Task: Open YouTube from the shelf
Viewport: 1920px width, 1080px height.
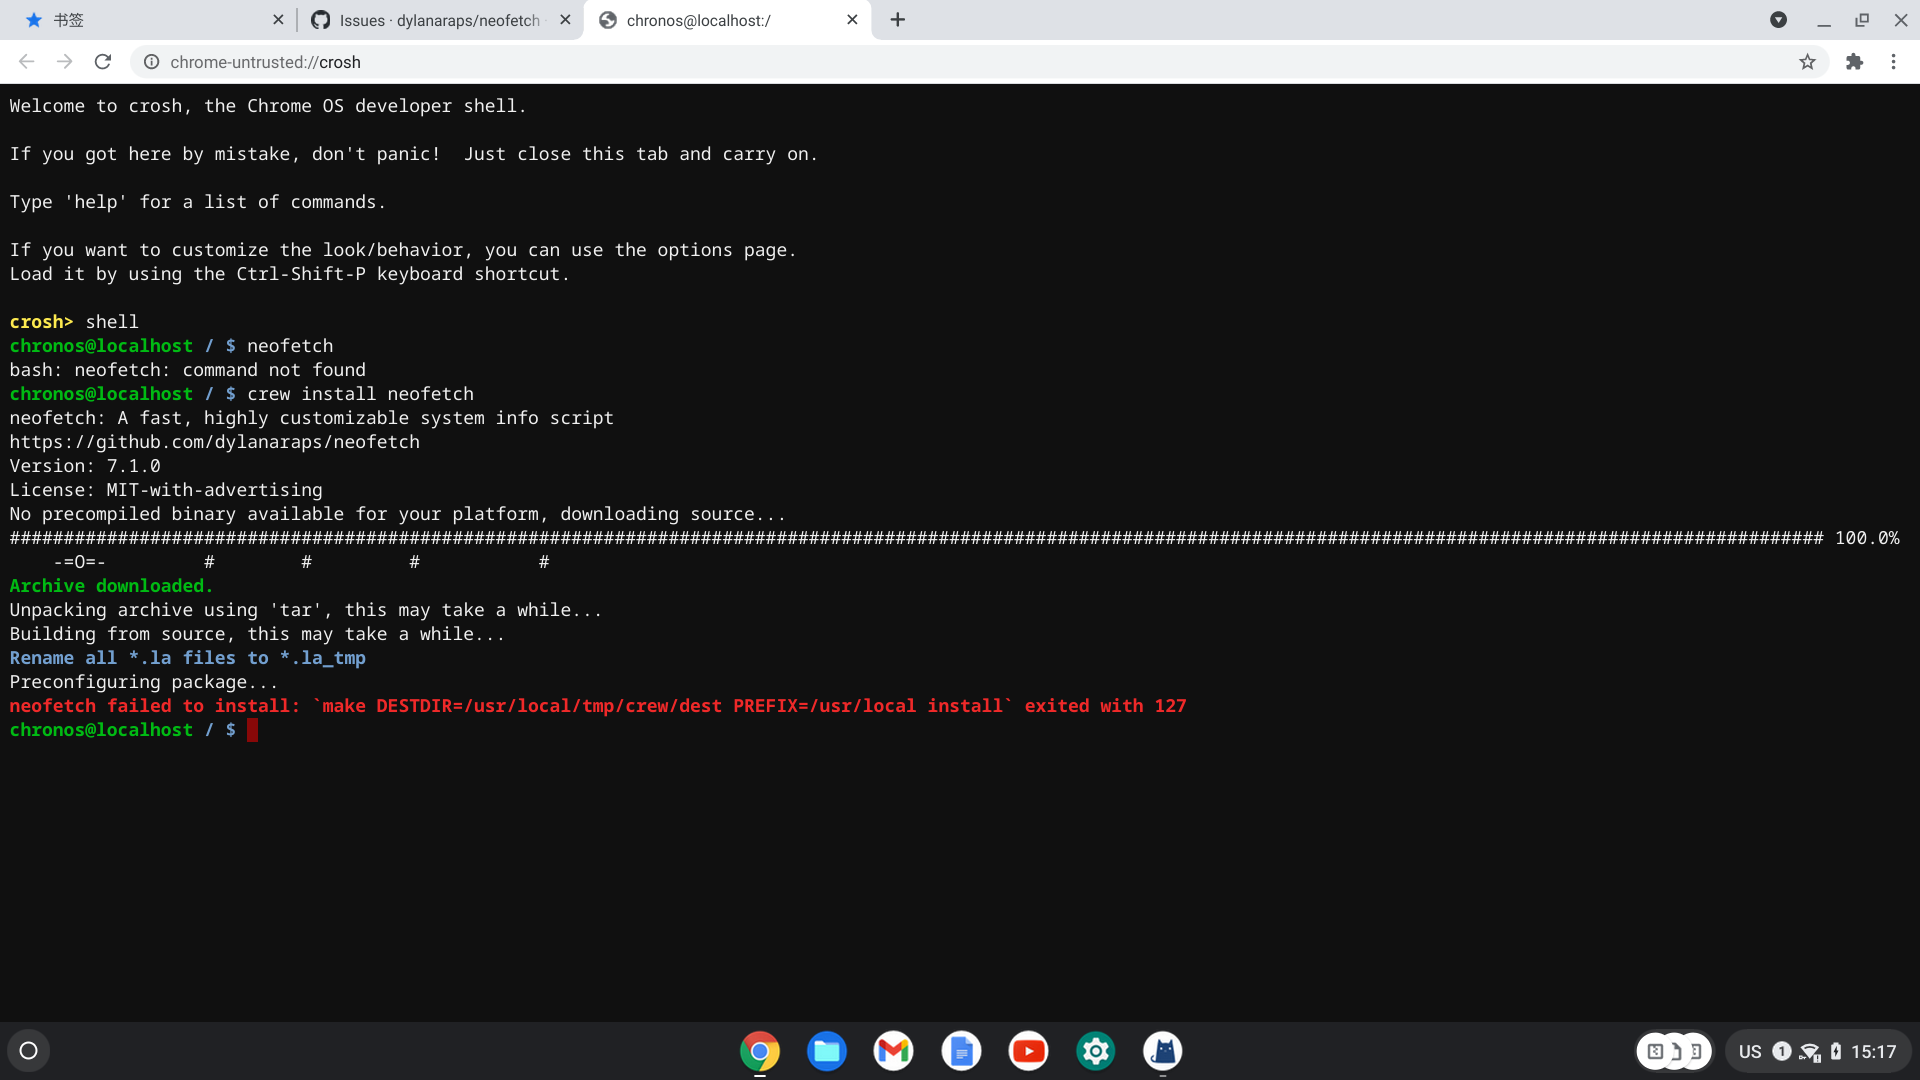Action: click(x=1028, y=1051)
